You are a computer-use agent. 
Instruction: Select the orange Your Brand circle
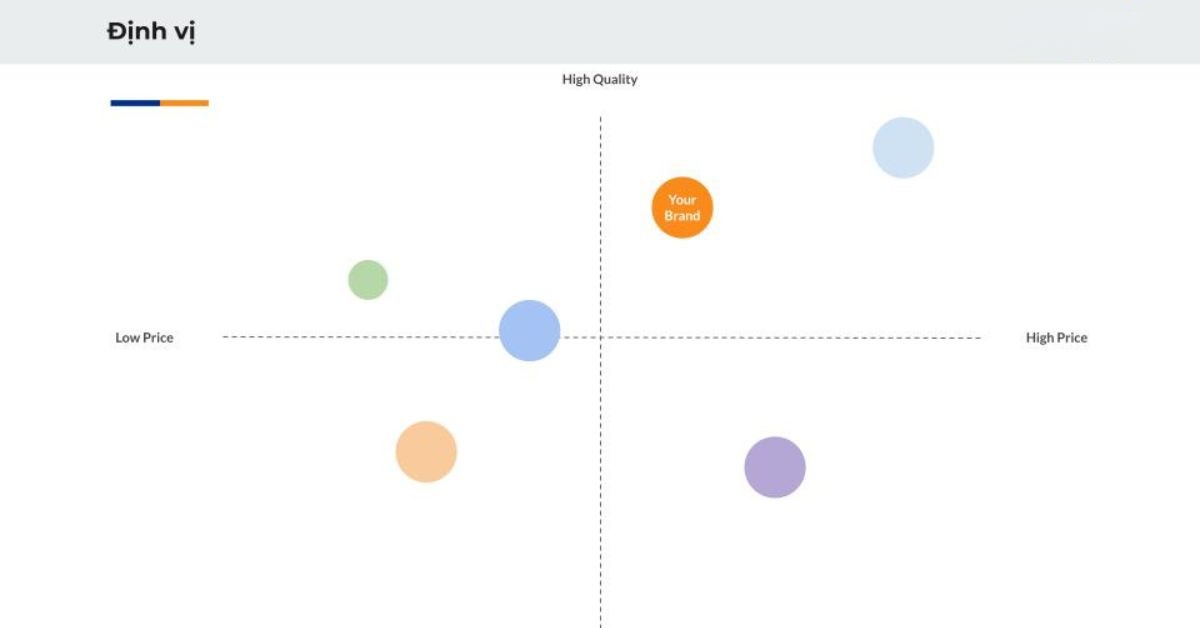[x=682, y=208]
